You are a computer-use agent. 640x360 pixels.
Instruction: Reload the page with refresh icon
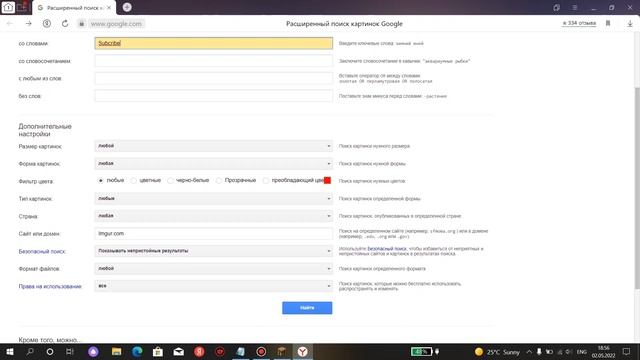pyautogui.click(x=65, y=24)
